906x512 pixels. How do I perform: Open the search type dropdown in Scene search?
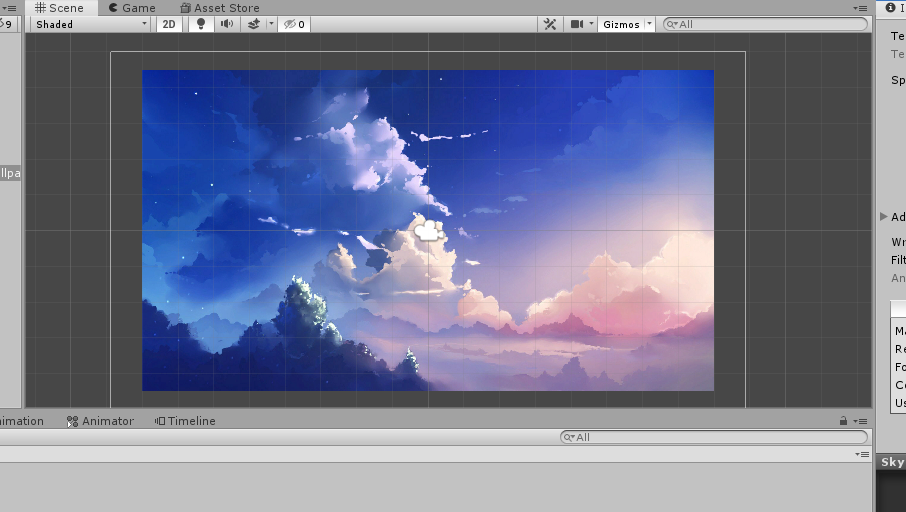pos(673,24)
